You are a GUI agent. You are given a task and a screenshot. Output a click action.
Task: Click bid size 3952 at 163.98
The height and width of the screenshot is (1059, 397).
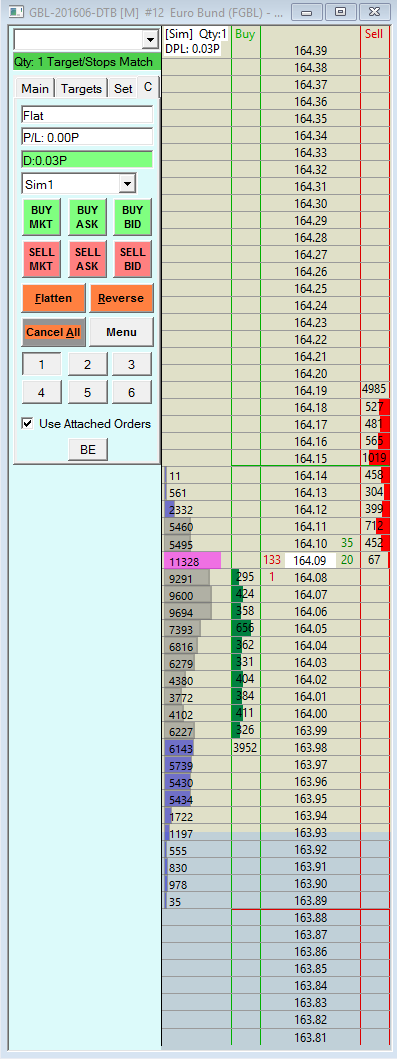pos(245,747)
